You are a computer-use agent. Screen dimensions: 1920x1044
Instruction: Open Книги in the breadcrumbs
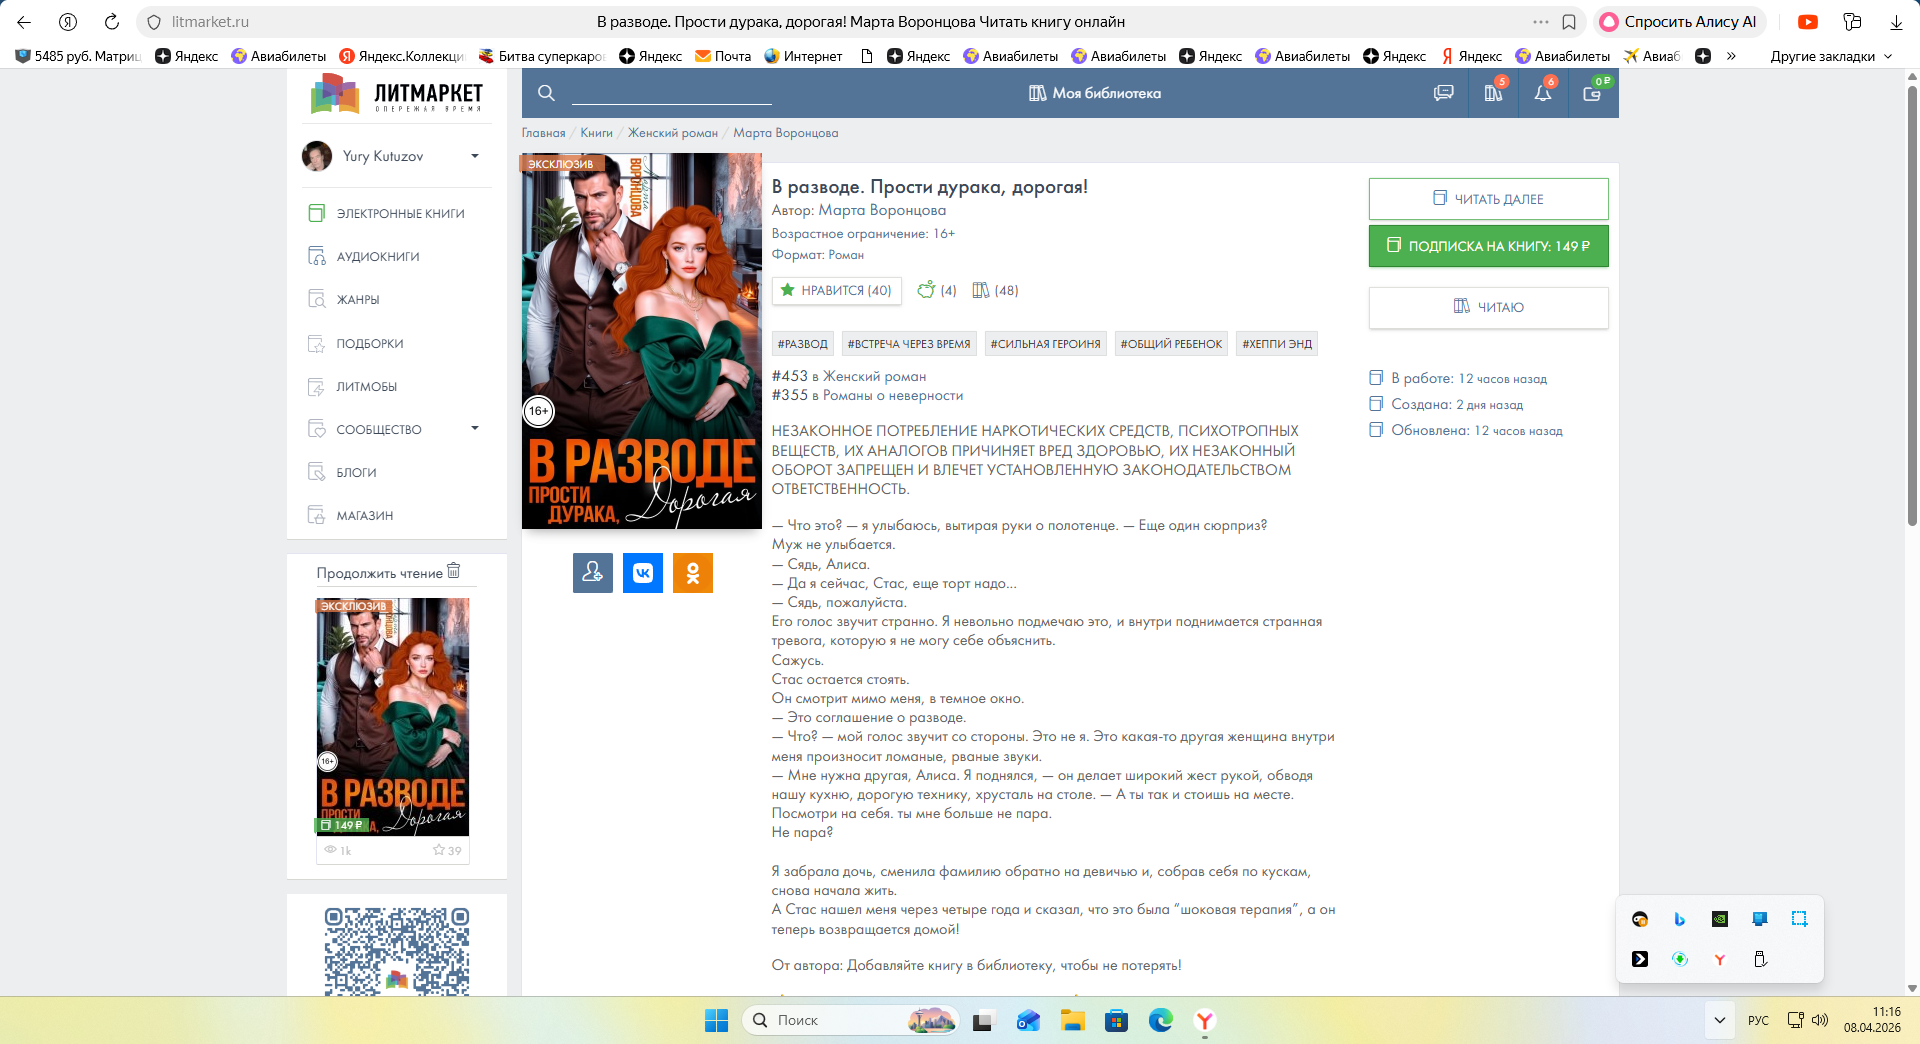point(596,133)
